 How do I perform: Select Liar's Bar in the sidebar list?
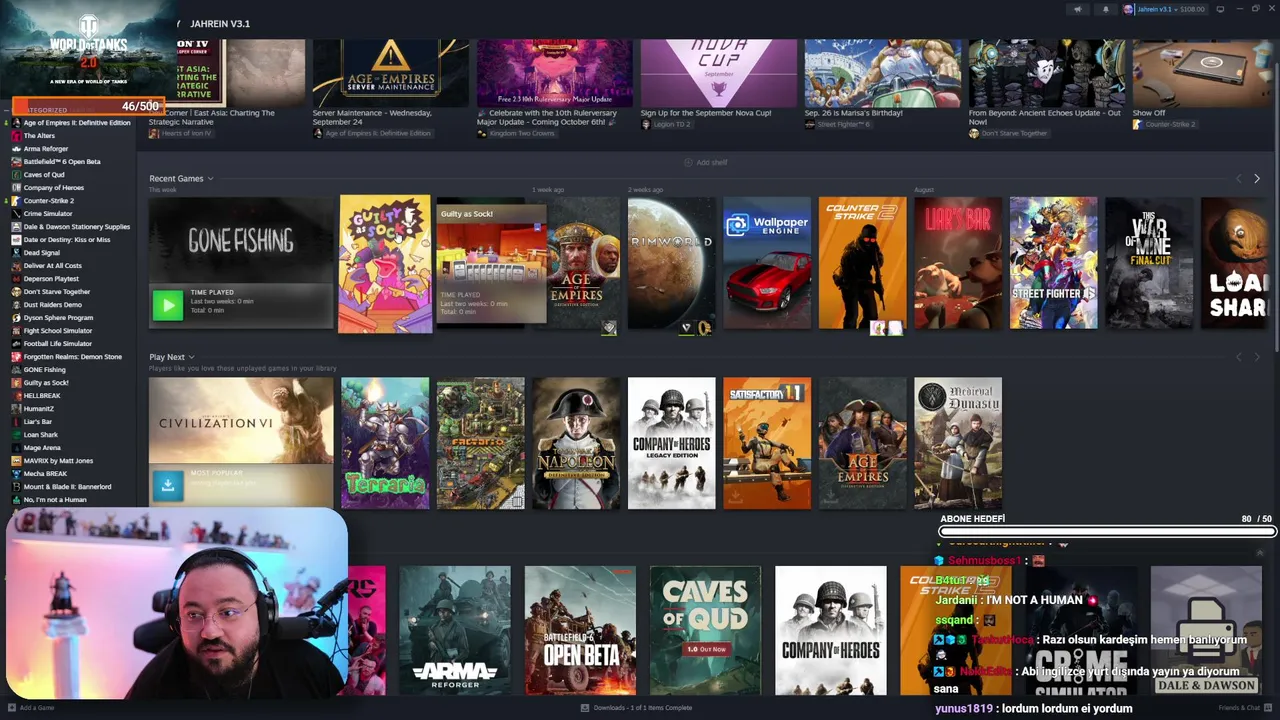point(38,422)
